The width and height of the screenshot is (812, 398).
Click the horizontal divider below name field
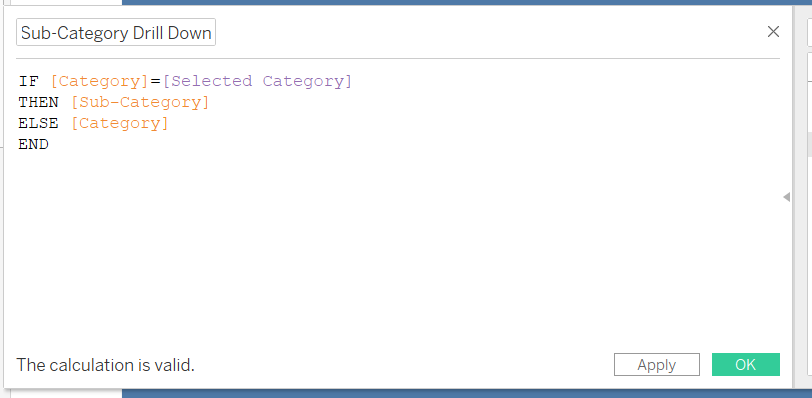tap(398, 58)
